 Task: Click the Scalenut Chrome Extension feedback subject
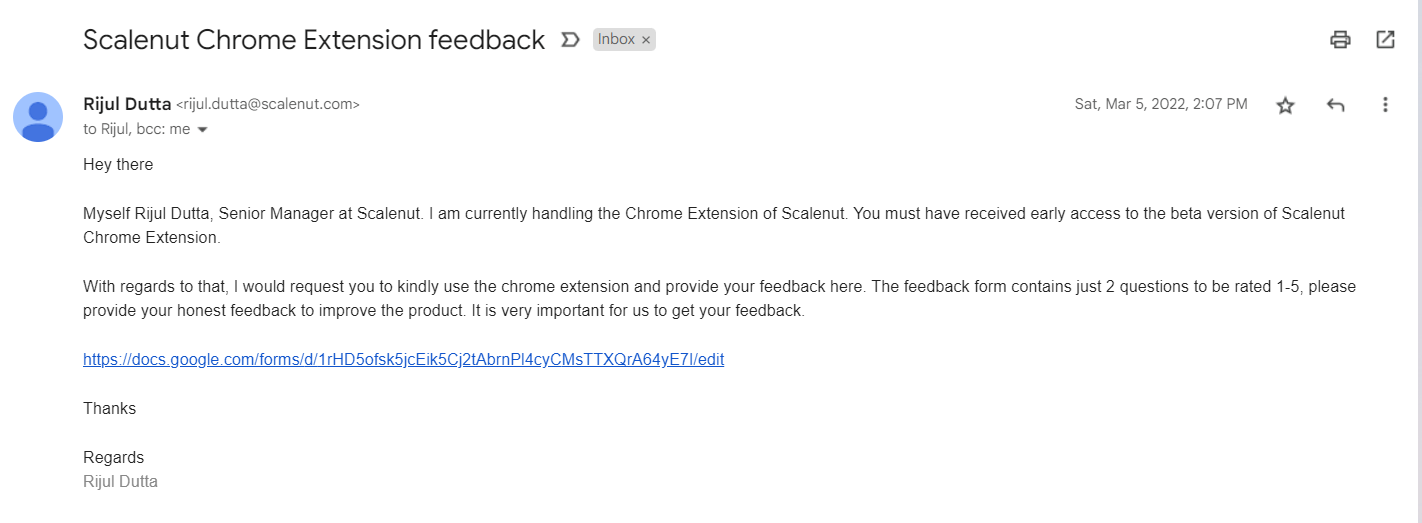coord(314,40)
